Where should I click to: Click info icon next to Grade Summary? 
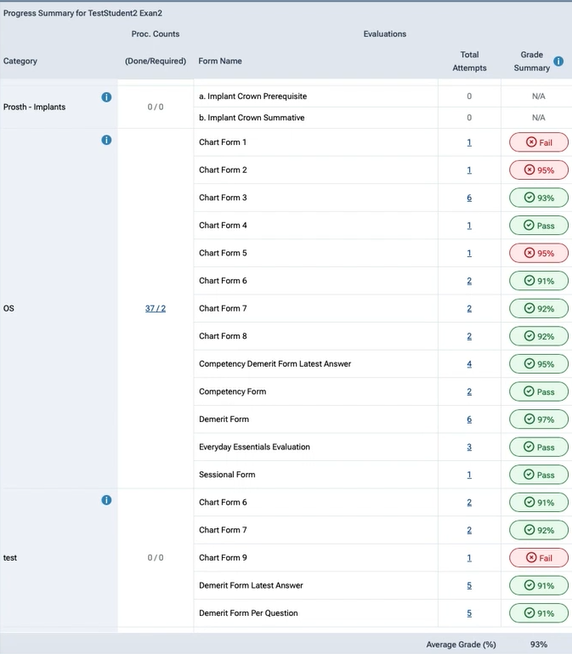click(x=558, y=61)
